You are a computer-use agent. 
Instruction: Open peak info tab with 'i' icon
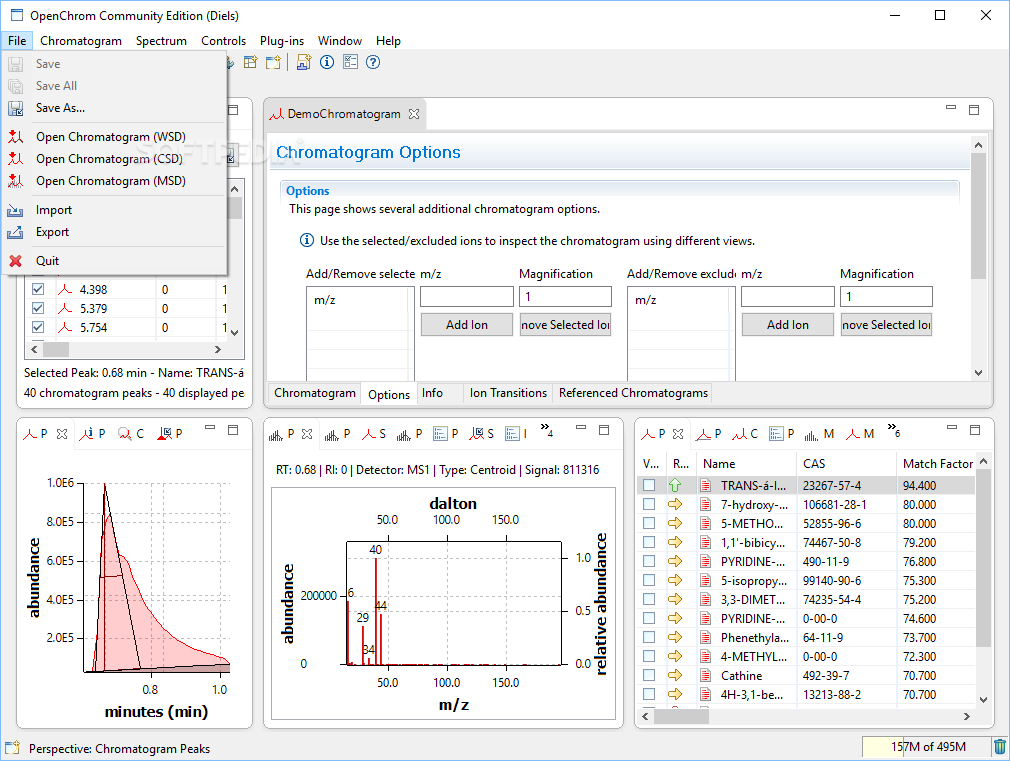(x=92, y=434)
